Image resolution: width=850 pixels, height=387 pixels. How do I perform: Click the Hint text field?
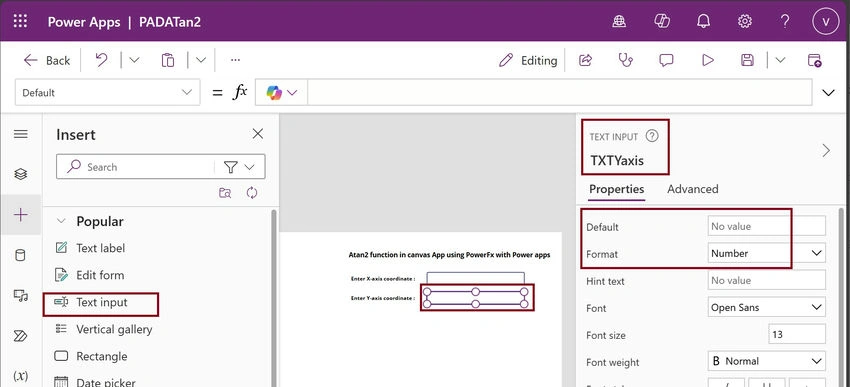pyautogui.click(x=767, y=280)
